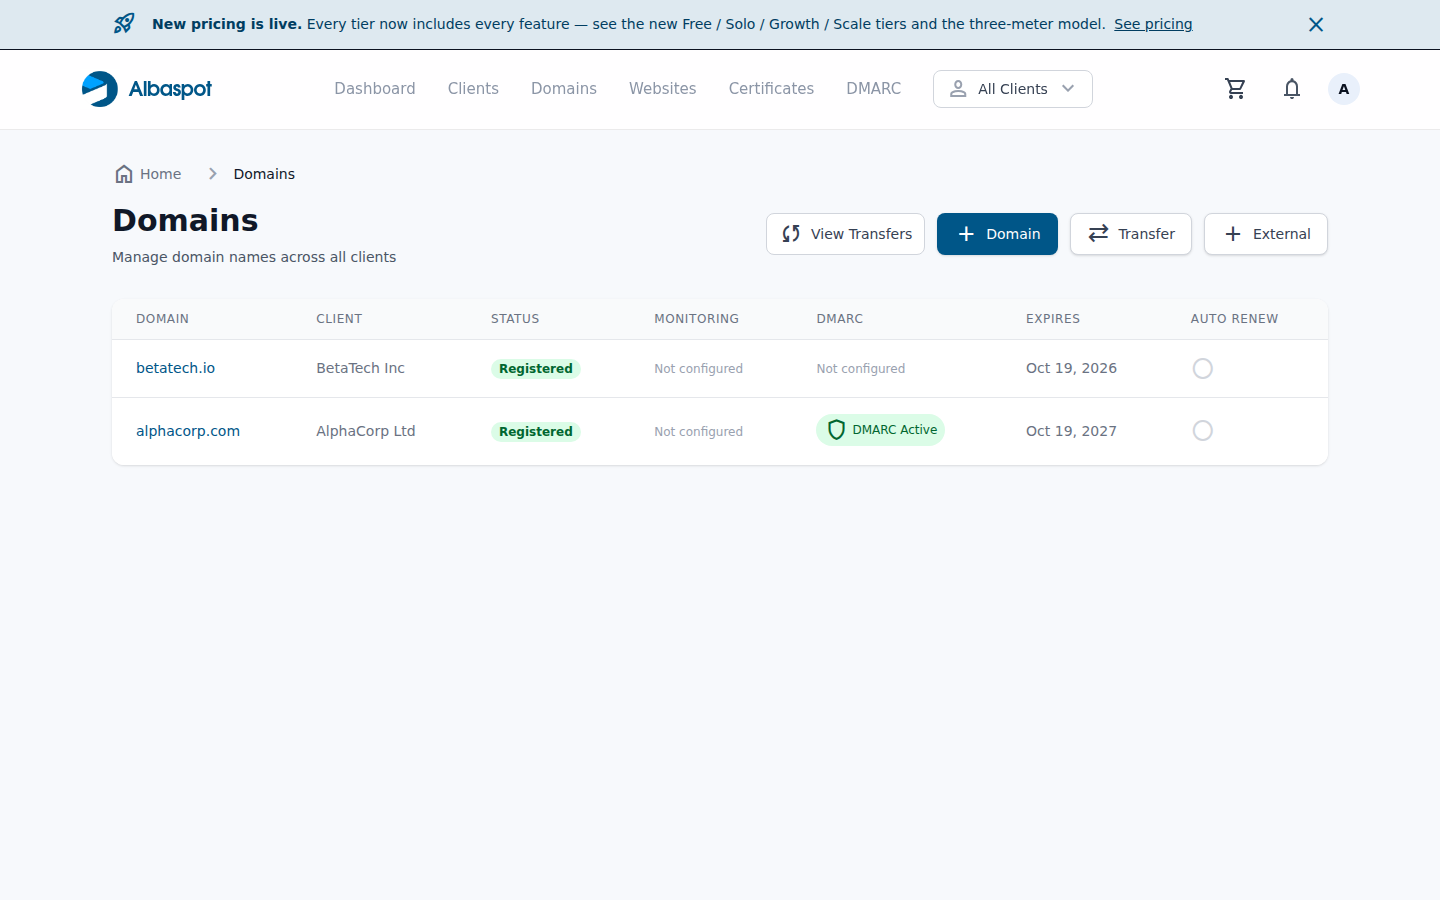The height and width of the screenshot is (900, 1440).
Task: Click the Albaspot logo
Action: [x=147, y=89]
